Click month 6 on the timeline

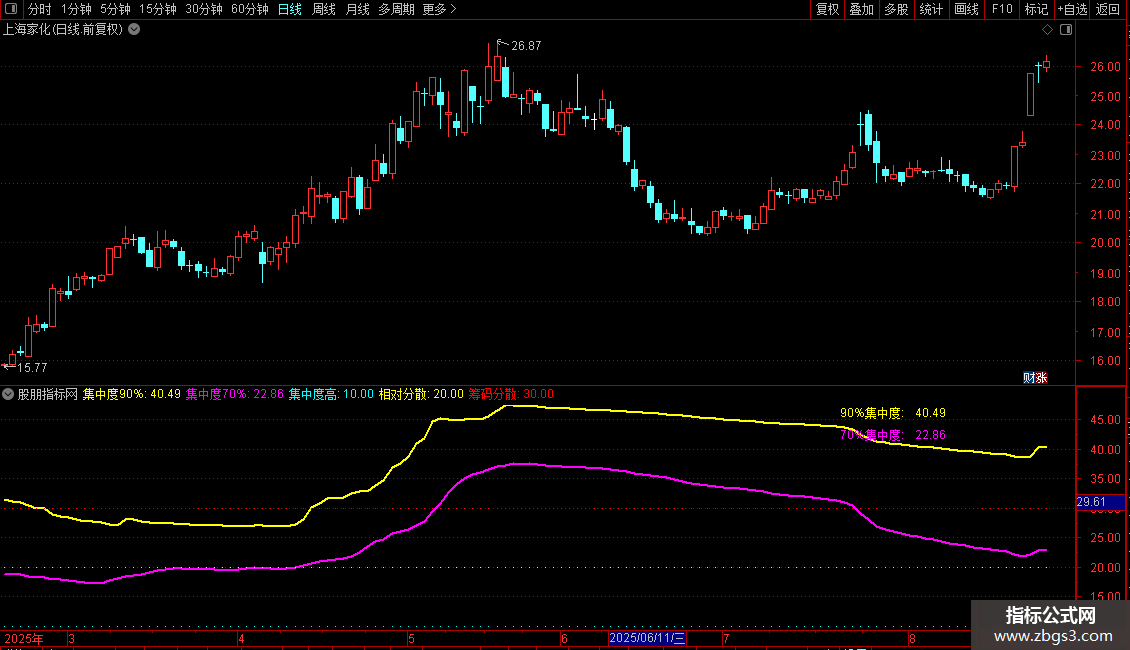(564, 638)
